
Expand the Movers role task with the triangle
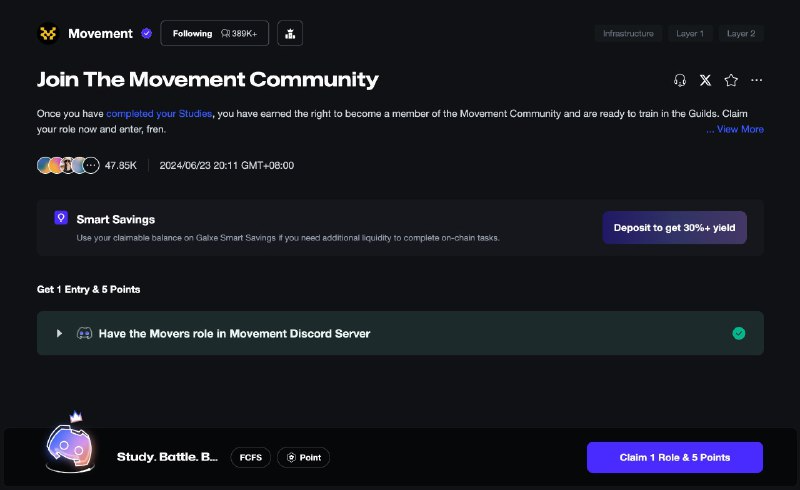coord(59,333)
